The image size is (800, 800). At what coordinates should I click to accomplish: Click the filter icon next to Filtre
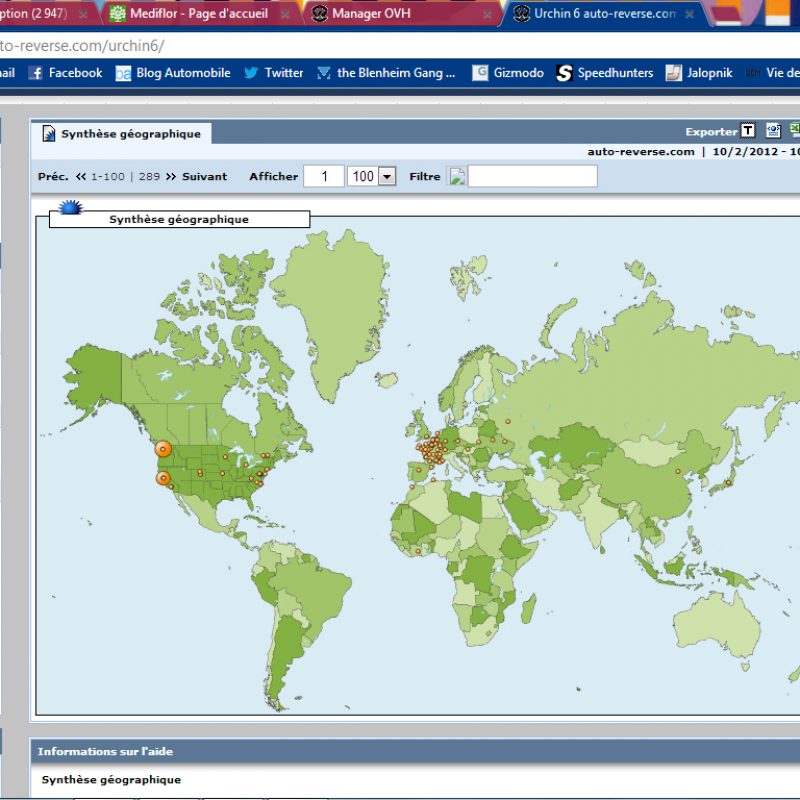(456, 177)
